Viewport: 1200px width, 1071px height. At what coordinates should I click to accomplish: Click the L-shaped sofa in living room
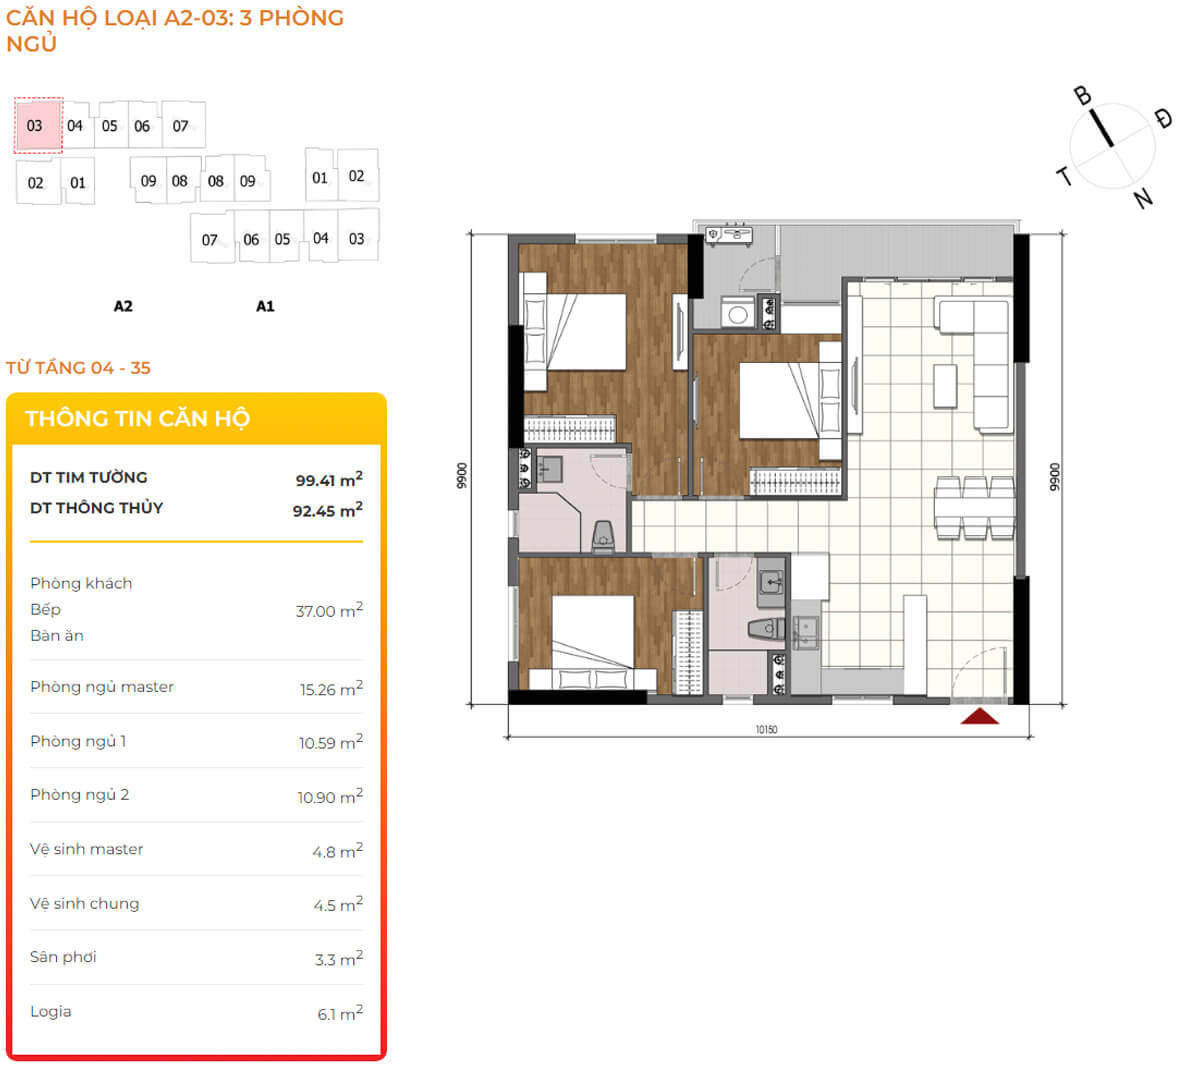pos(977,361)
